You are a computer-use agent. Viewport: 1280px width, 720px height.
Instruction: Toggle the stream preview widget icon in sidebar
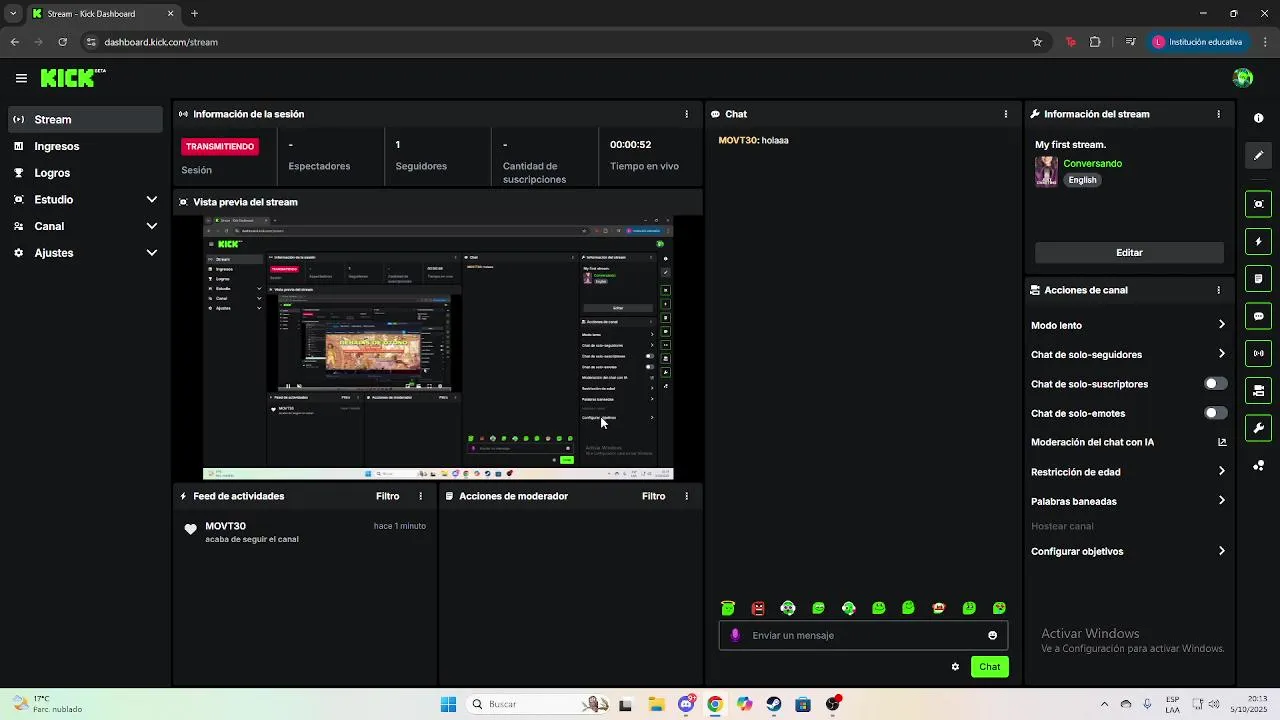click(1258, 204)
